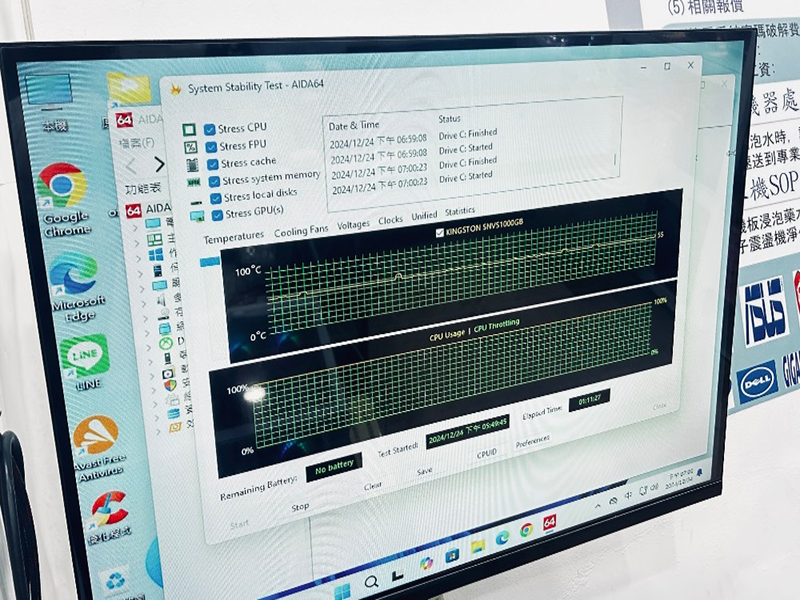Click the Clear button

click(x=373, y=486)
